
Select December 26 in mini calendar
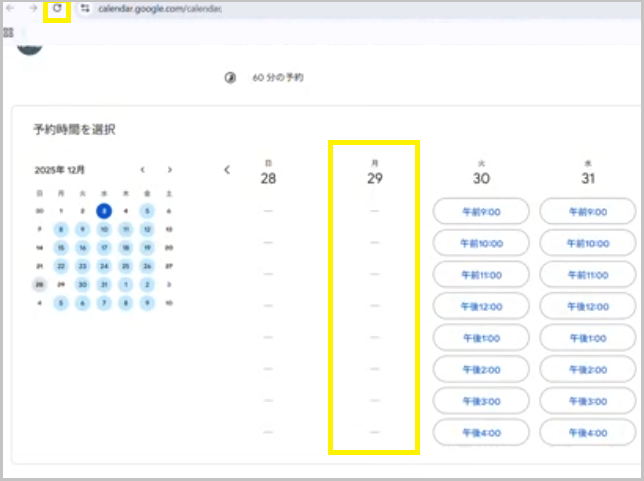pyautogui.click(x=147, y=266)
